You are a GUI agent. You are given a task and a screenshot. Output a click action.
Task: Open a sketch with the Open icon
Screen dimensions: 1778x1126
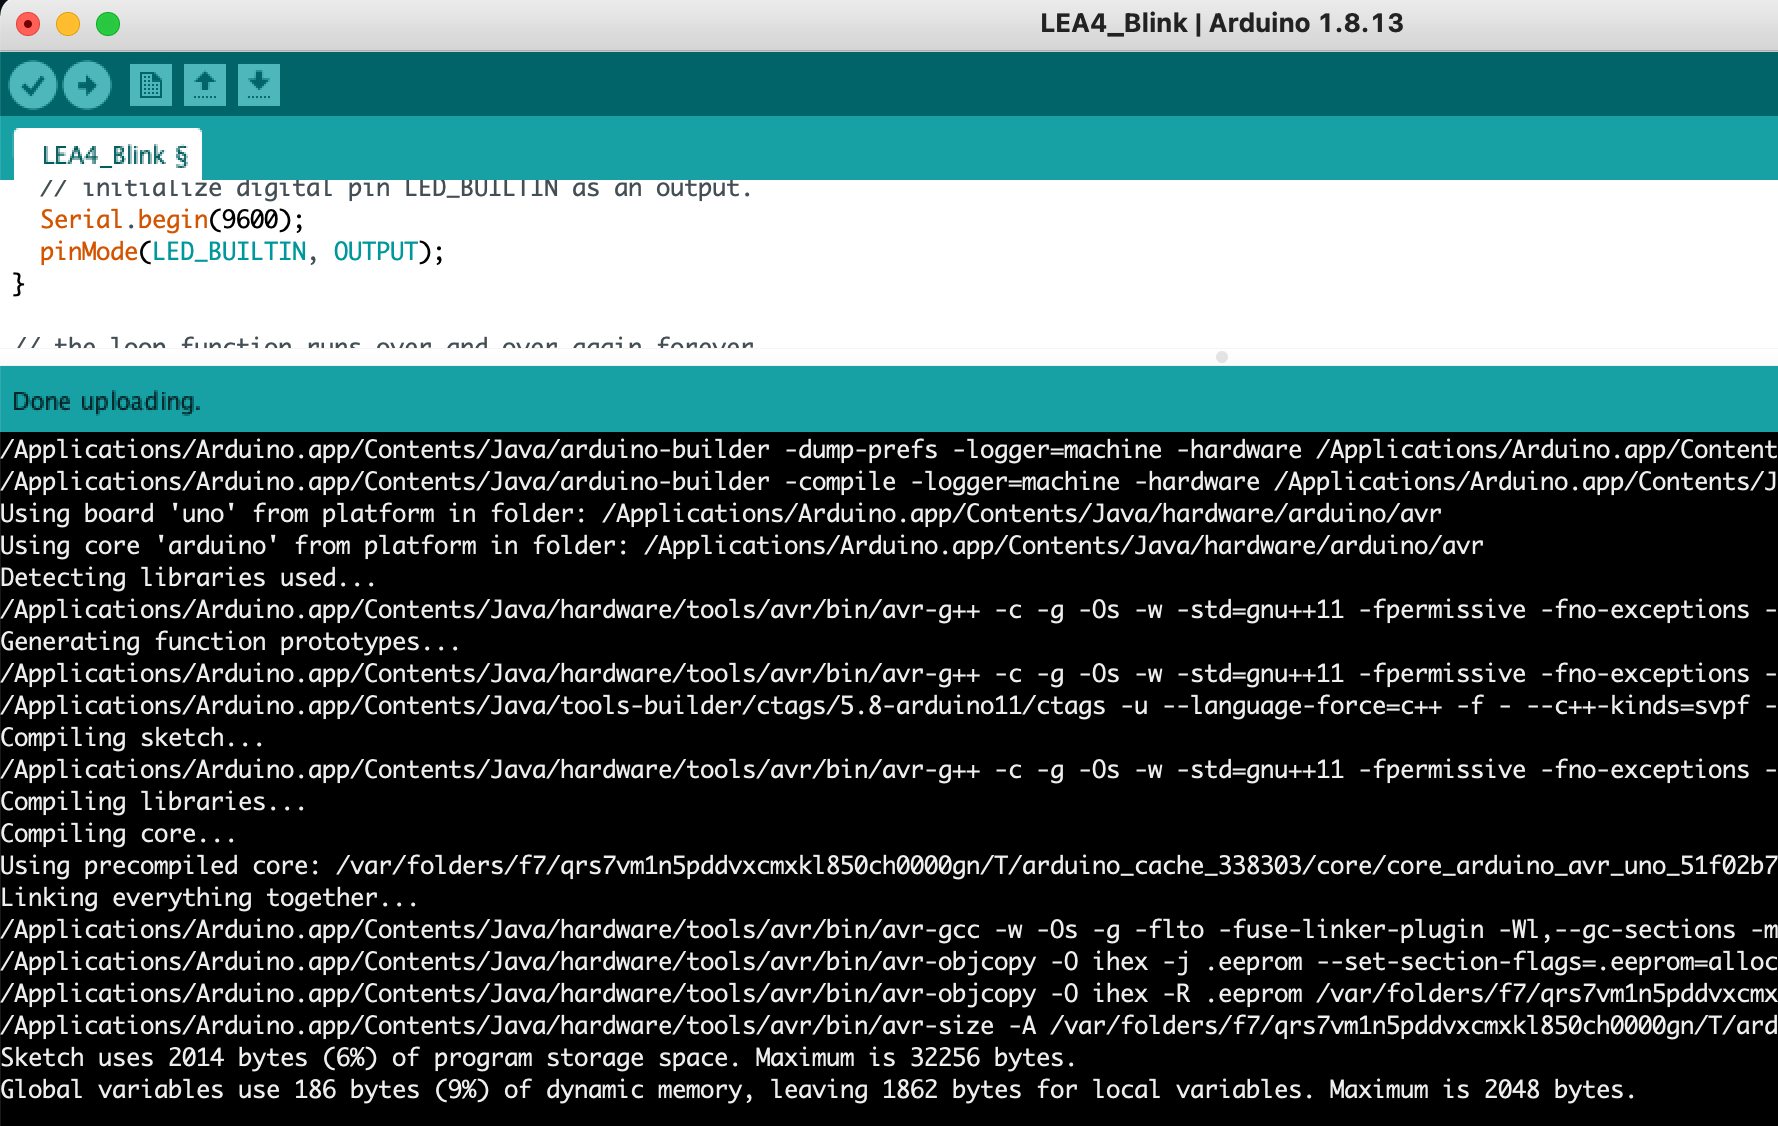point(205,85)
